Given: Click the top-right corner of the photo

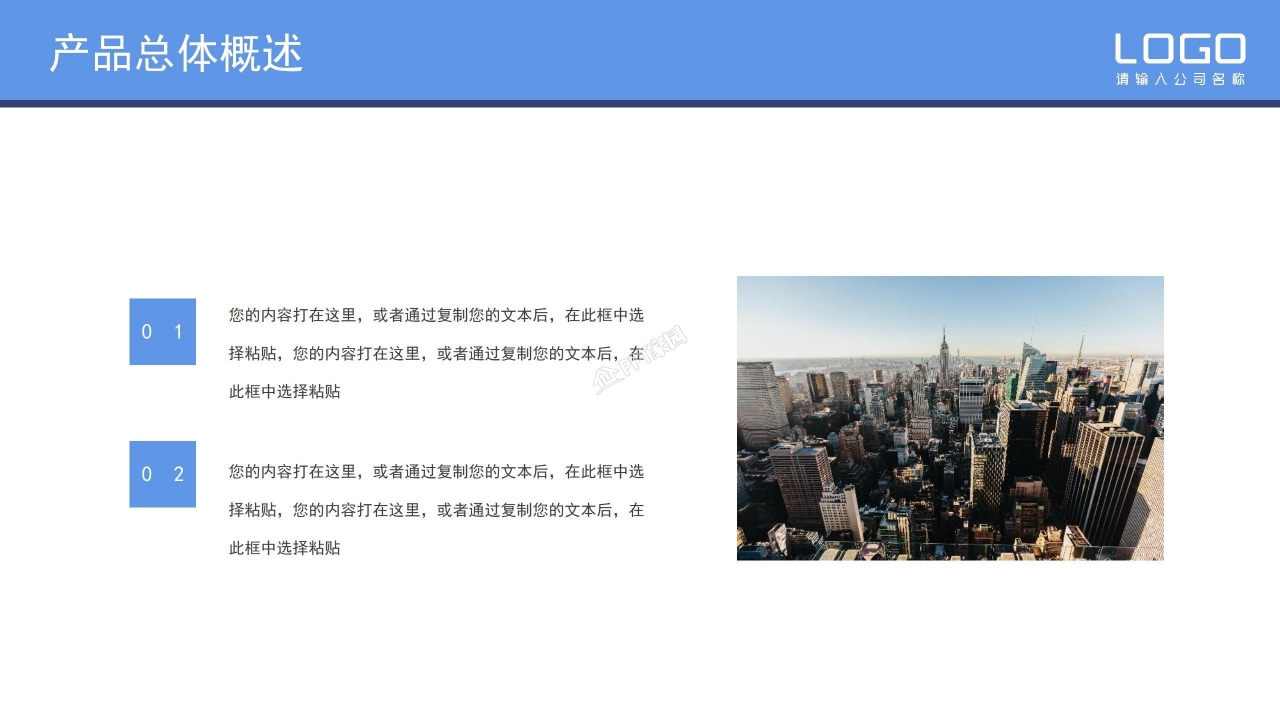Looking at the screenshot, I should (1160, 280).
